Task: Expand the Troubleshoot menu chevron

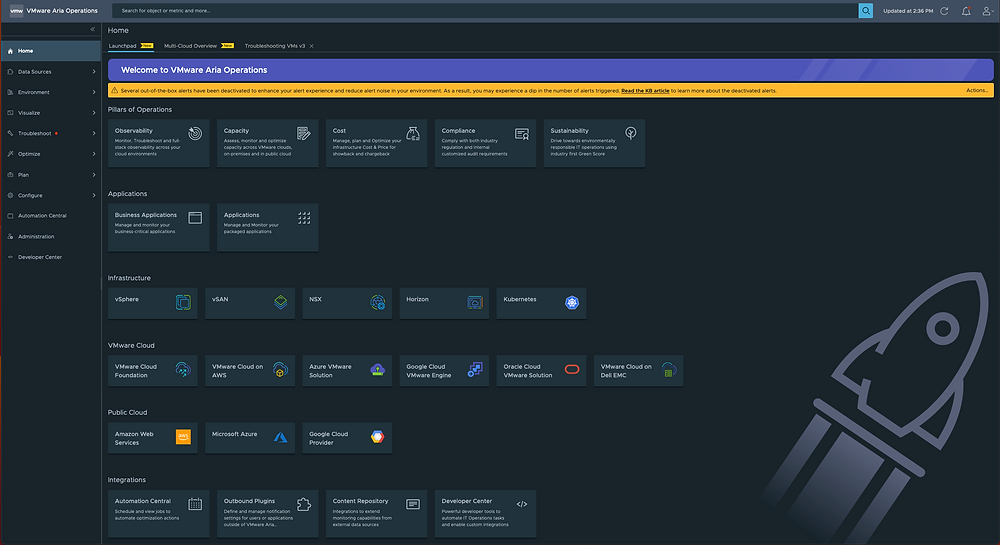Action: [x=94, y=133]
